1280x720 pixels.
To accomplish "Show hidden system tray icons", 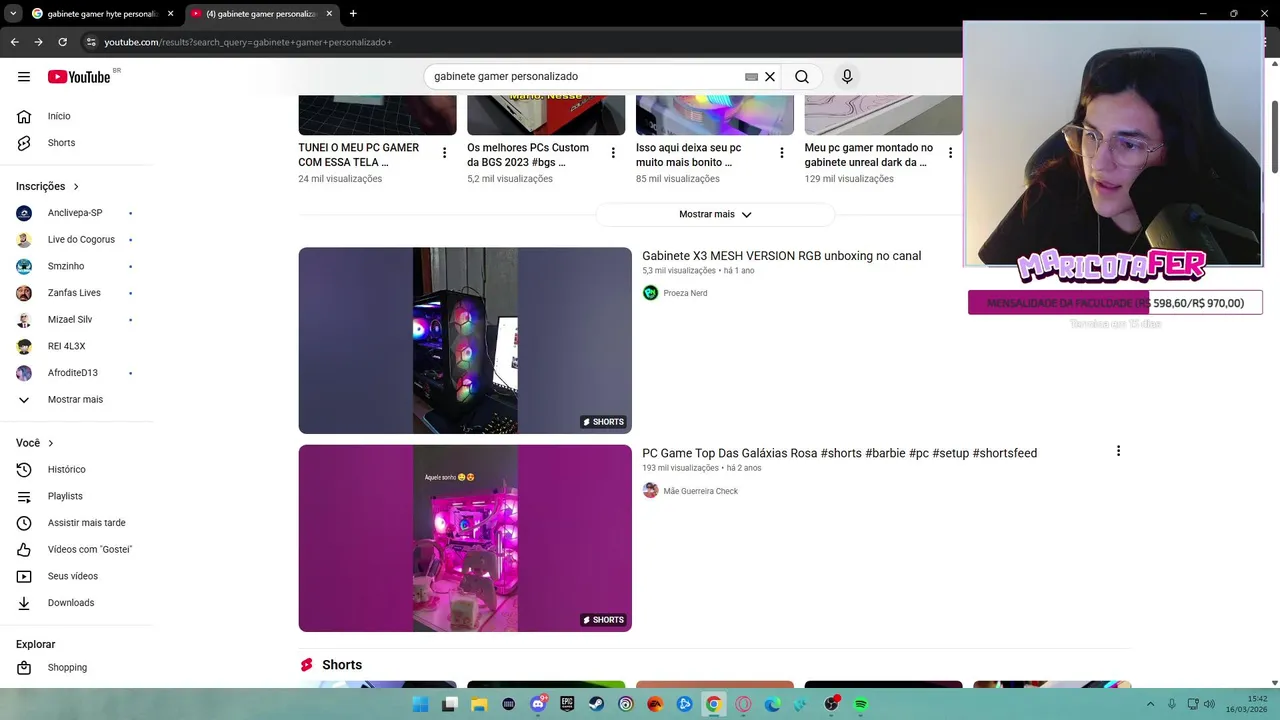I will coord(1150,704).
